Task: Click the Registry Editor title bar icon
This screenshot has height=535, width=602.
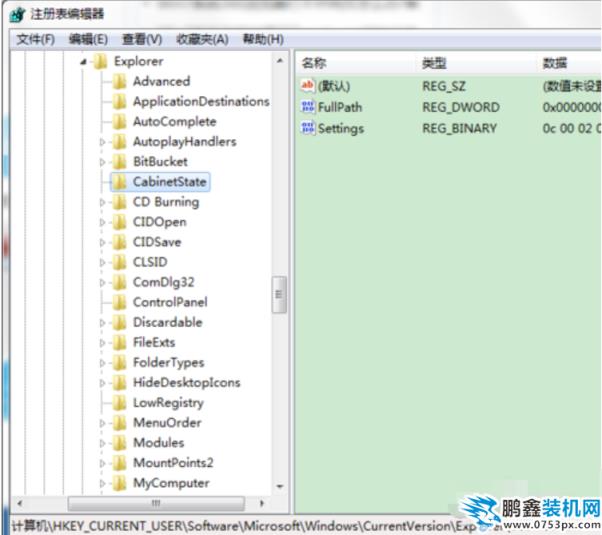Action: point(17,15)
